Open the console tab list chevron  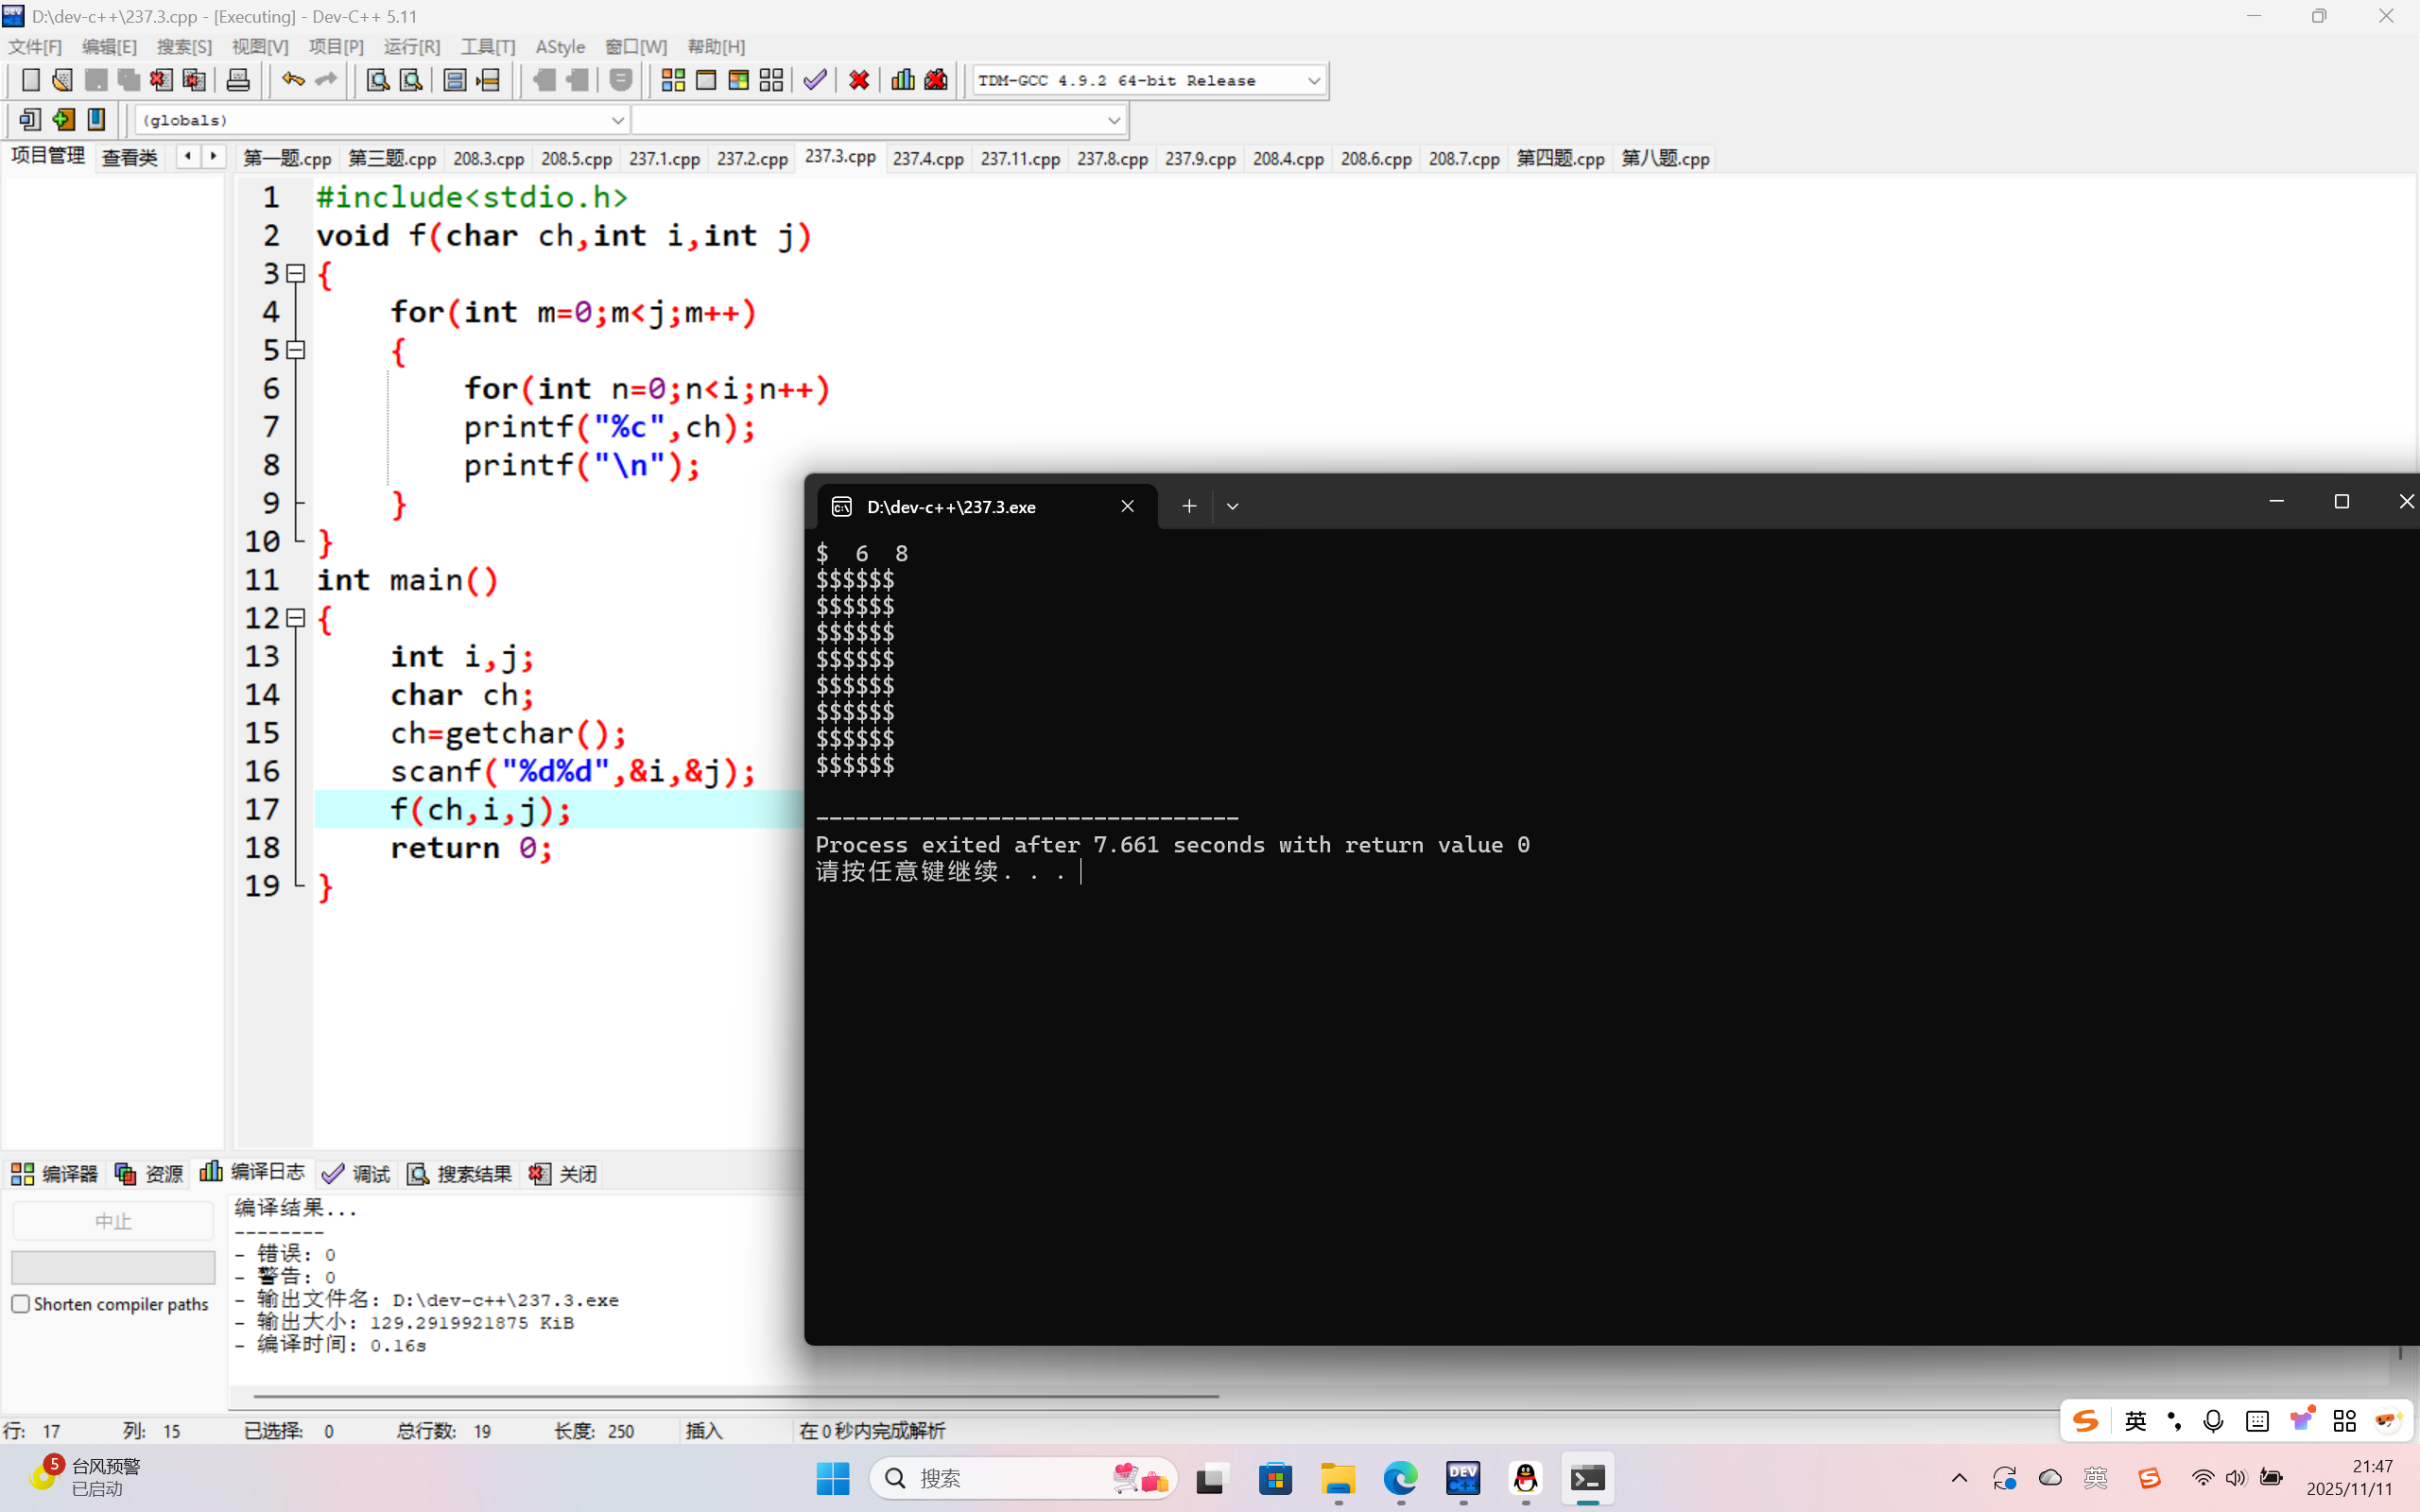(x=1232, y=507)
